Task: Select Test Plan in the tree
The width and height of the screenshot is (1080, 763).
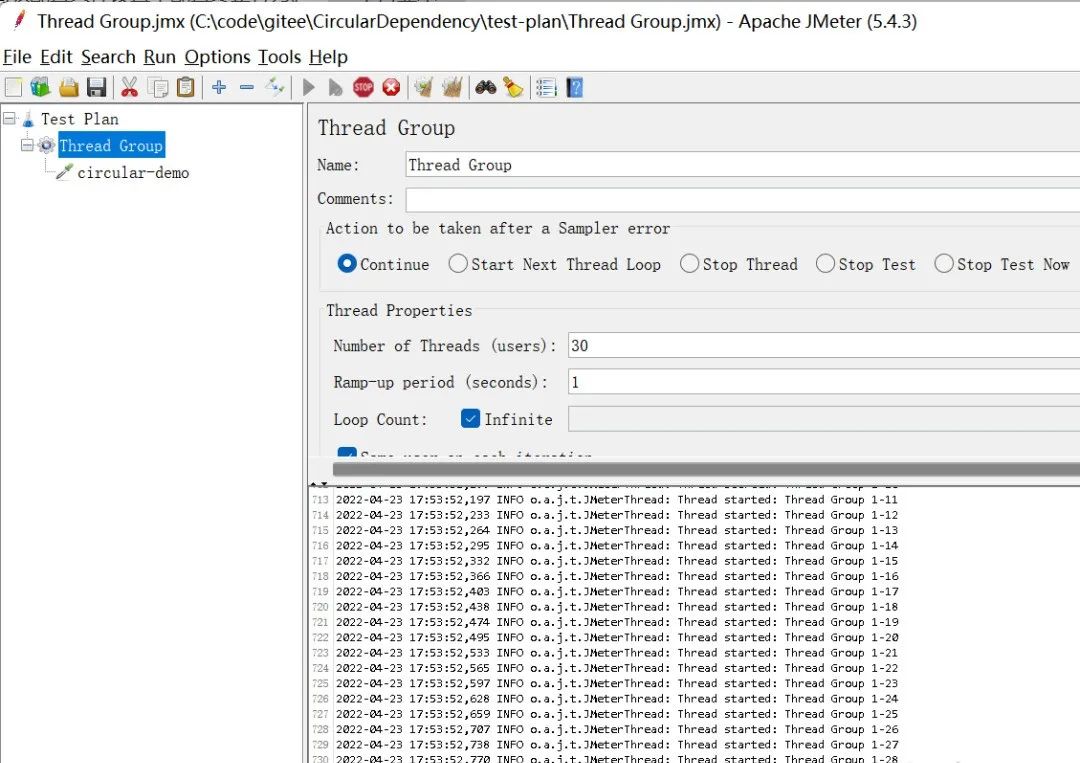Action: (80, 119)
